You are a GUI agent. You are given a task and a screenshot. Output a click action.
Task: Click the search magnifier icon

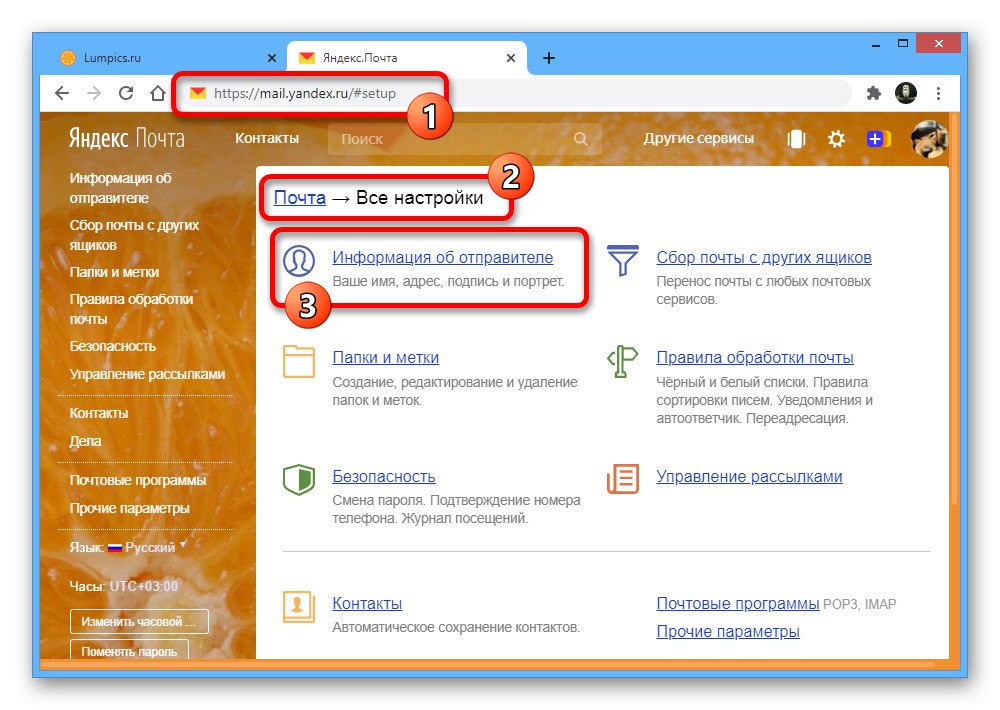tap(580, 138)
